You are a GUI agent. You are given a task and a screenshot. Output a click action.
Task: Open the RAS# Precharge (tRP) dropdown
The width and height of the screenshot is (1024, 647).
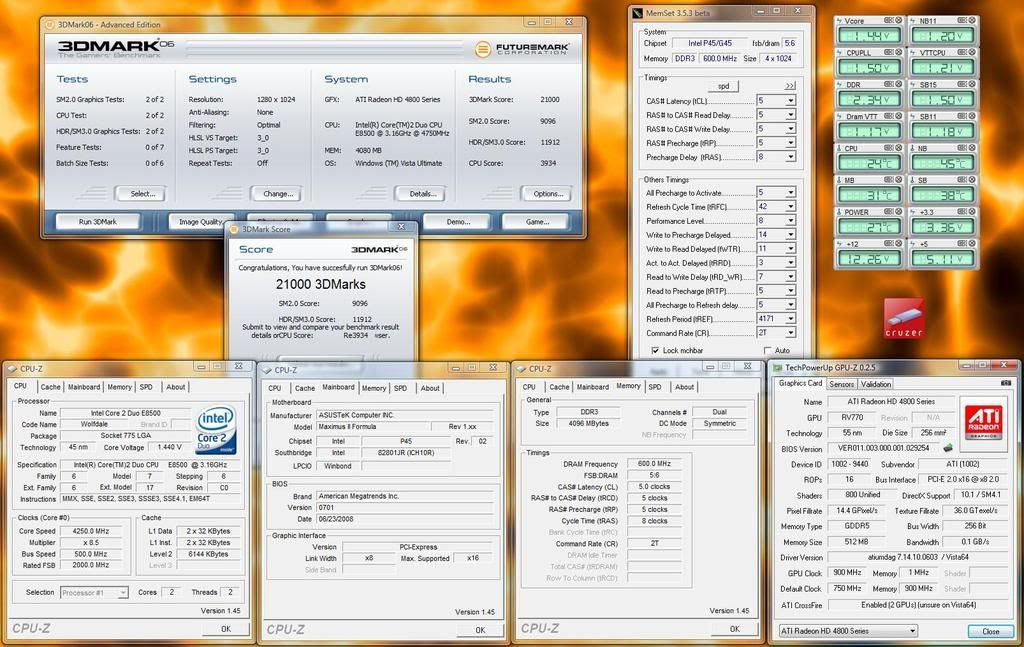pyautogui.click(x=791, y=143)
